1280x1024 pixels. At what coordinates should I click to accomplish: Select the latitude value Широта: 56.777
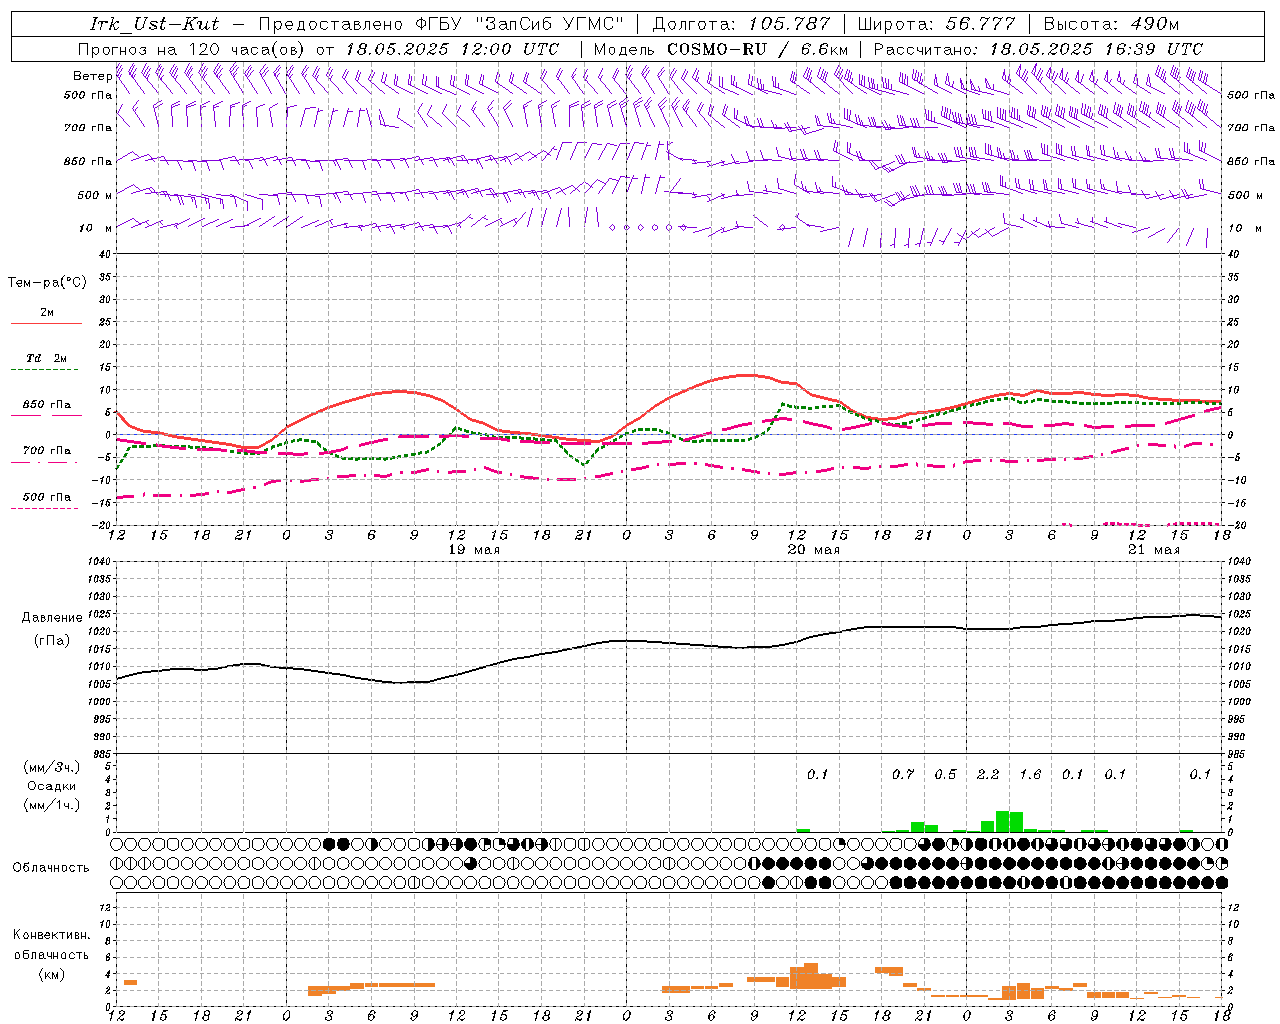tap(937, 24)
